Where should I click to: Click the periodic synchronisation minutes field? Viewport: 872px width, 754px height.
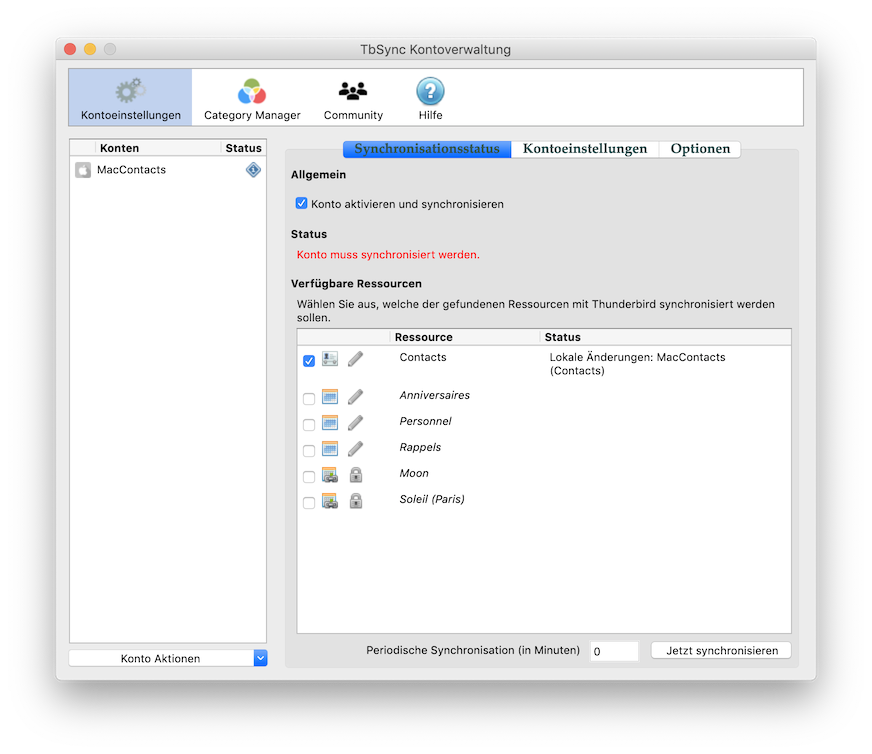point(614,651)
